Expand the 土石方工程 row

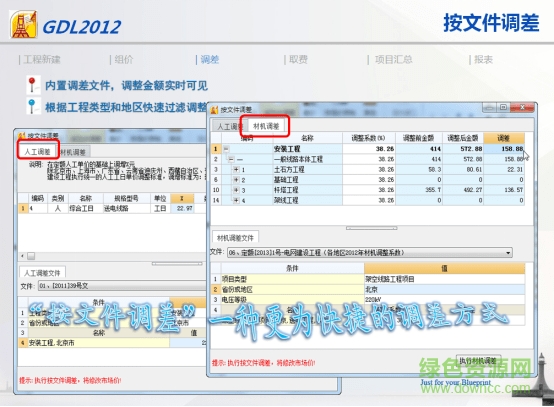[x=236, y=170]
